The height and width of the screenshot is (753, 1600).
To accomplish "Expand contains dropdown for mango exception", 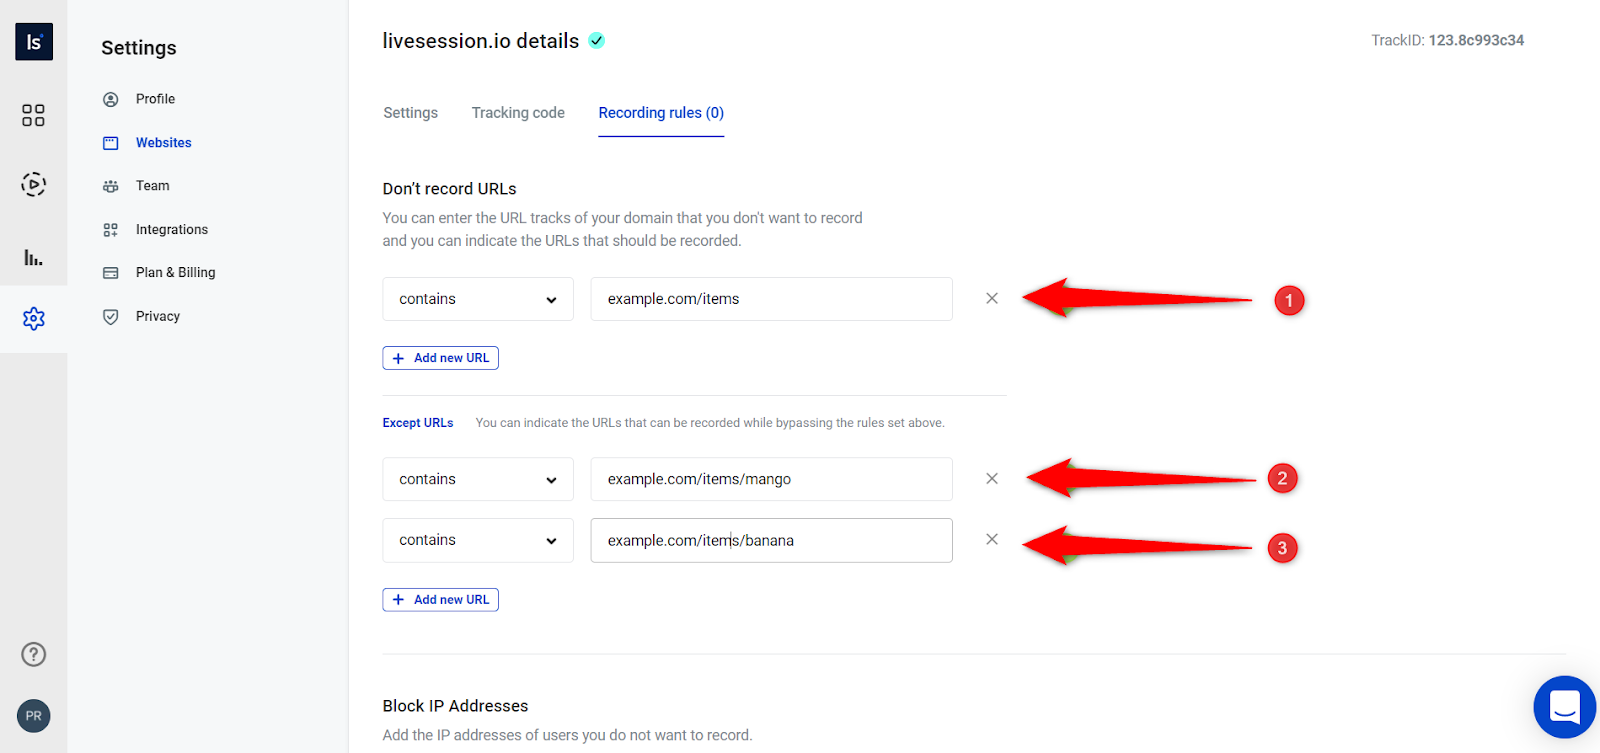I will point(477,479).
